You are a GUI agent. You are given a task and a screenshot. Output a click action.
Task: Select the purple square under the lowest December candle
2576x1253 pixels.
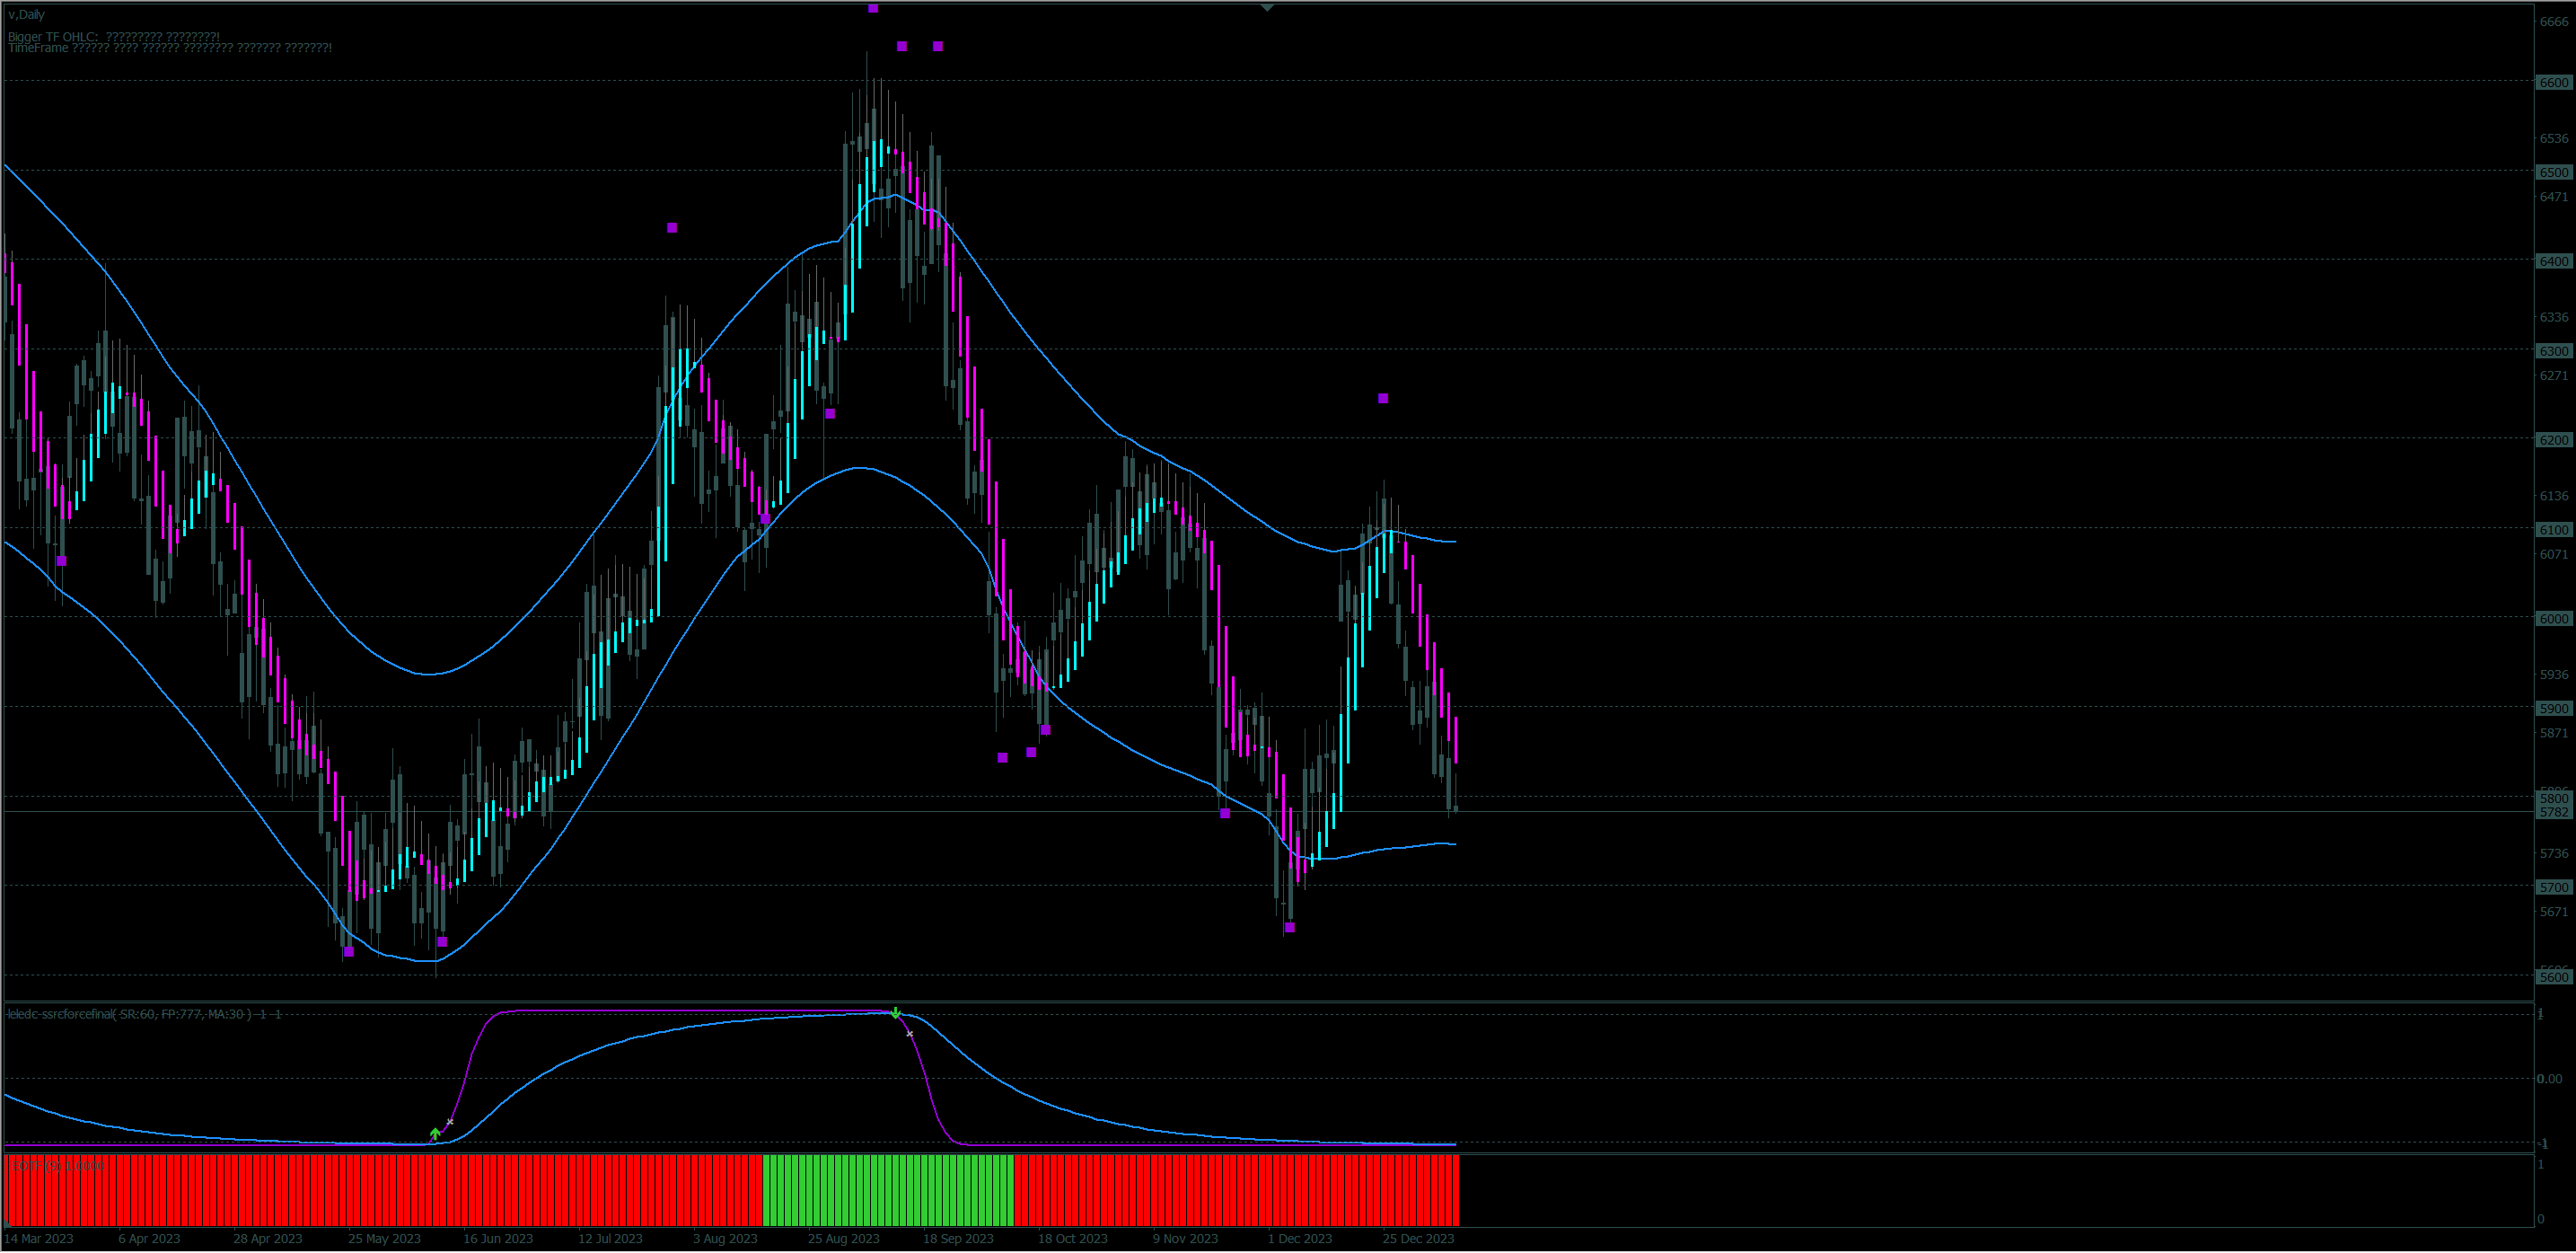[1290, 928]
